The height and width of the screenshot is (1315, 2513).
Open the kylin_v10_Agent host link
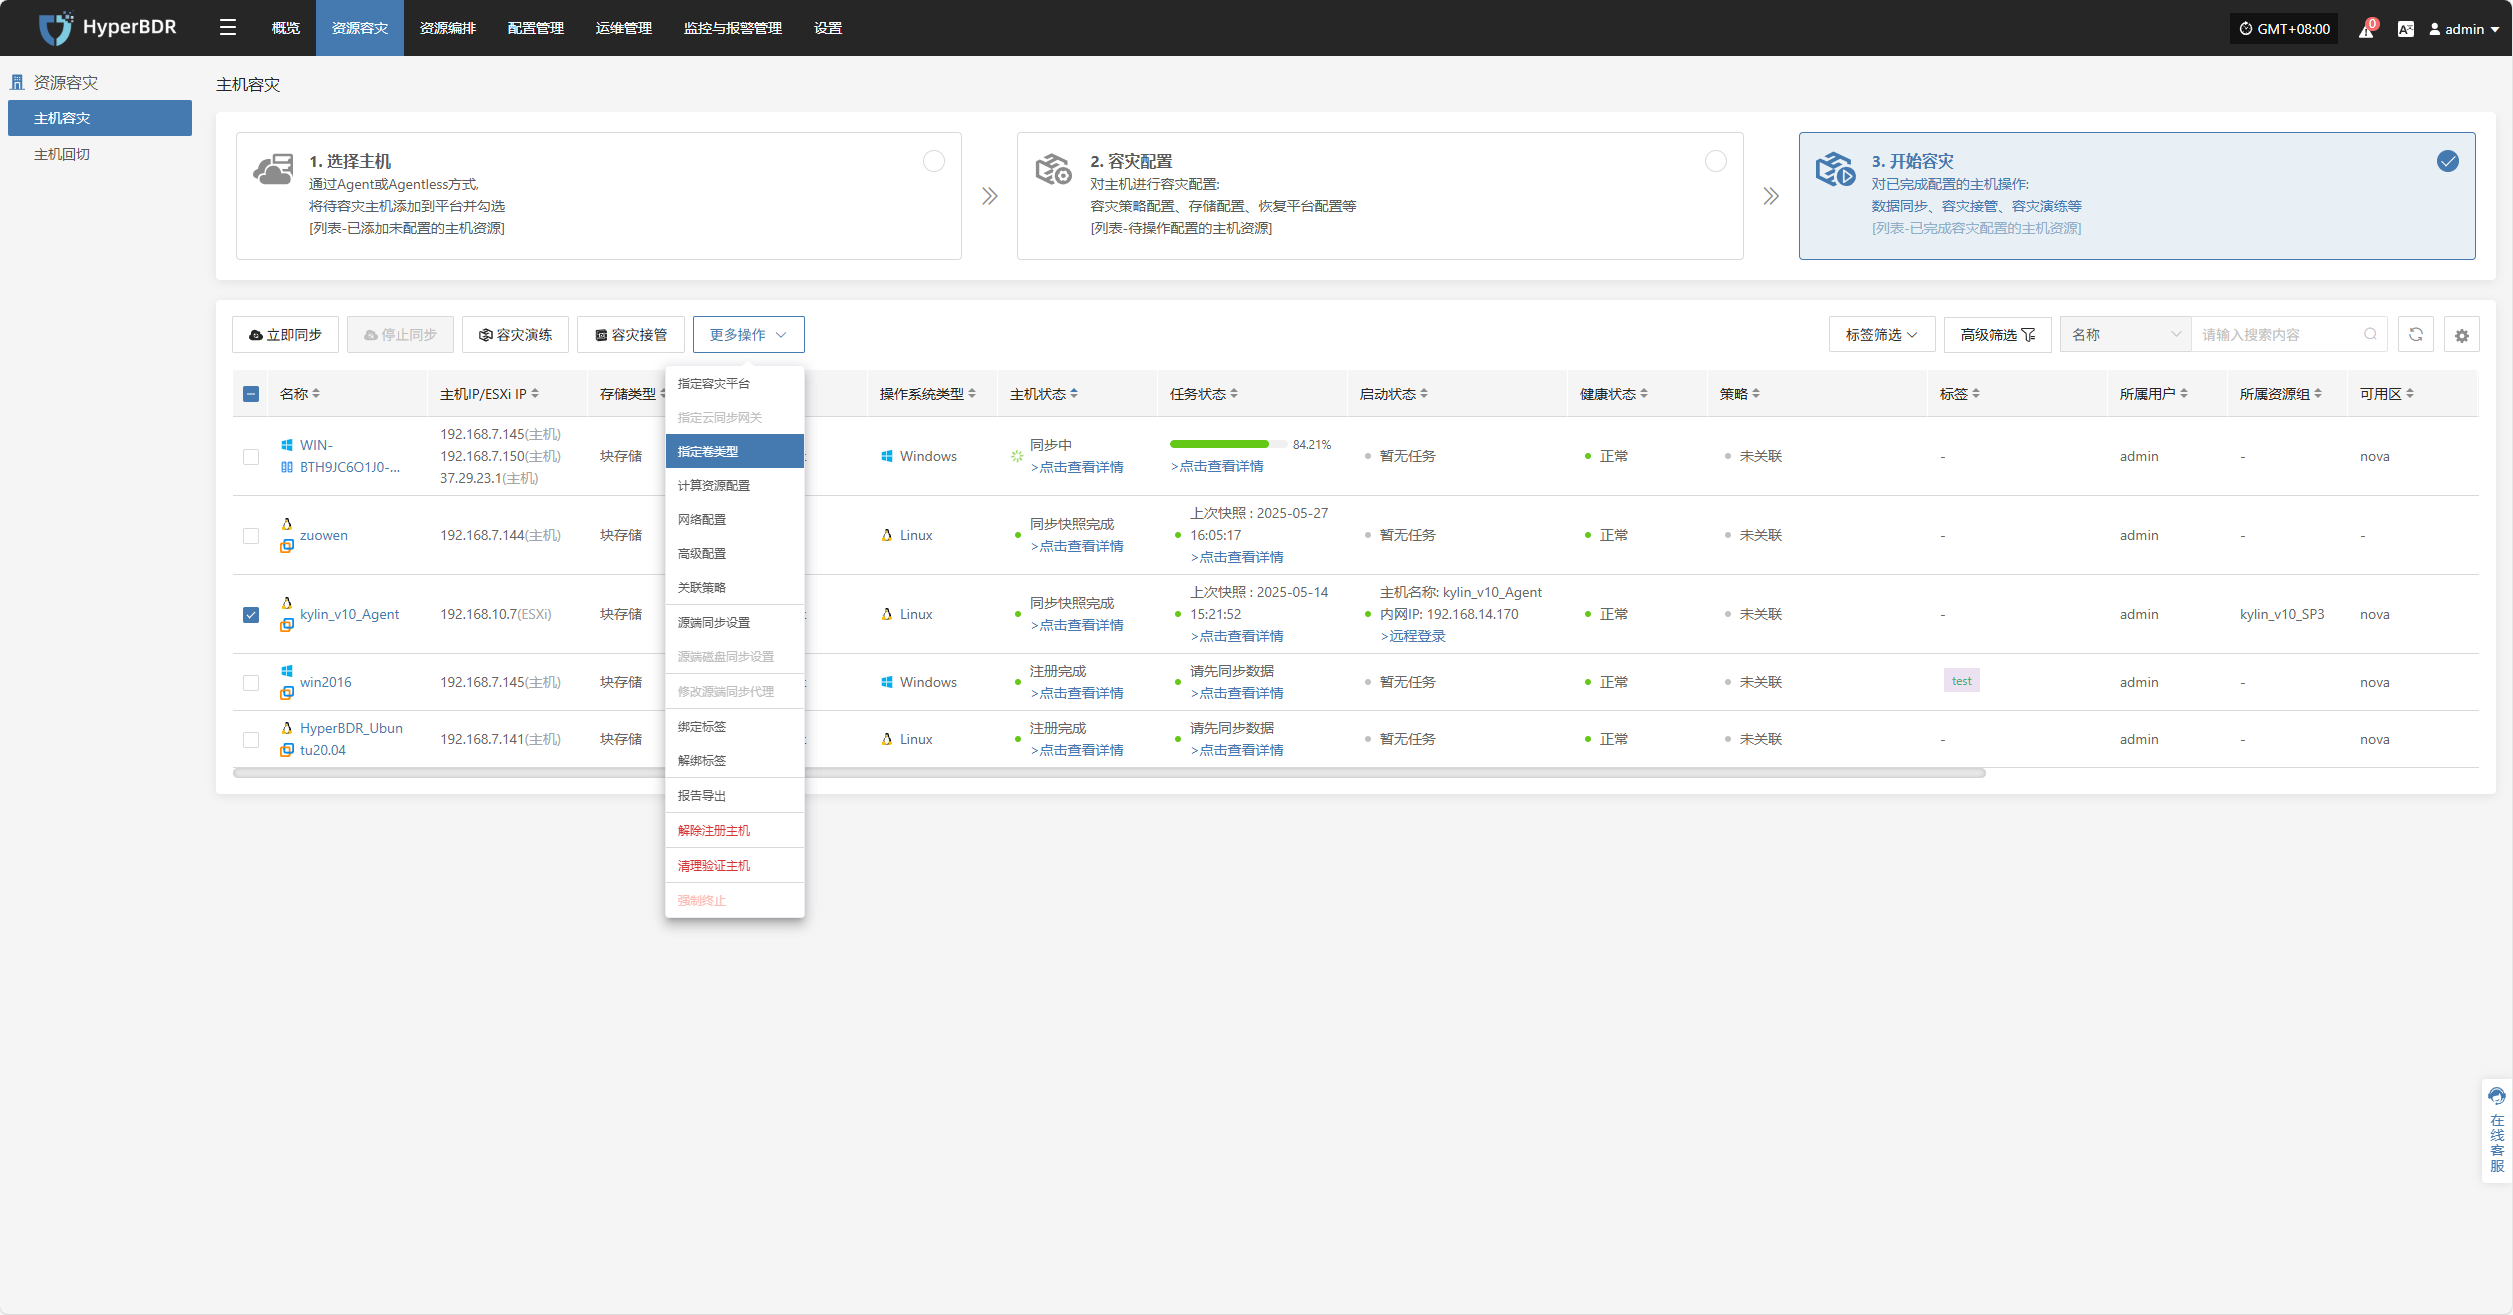click(x=349, y=614)
